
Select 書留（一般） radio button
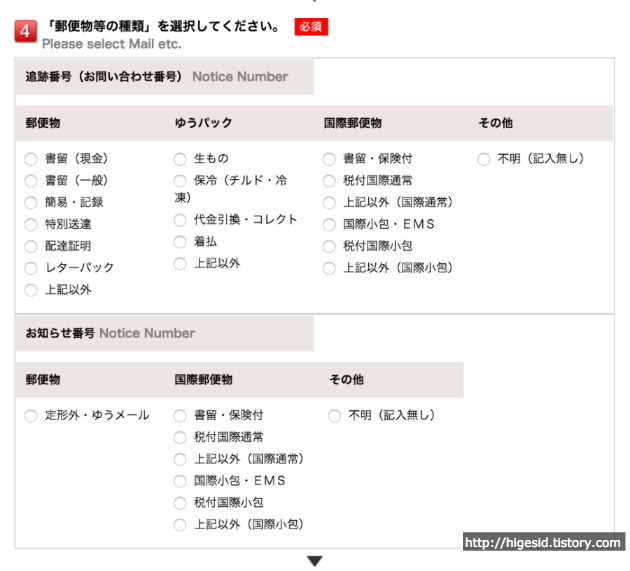point(31,181)
